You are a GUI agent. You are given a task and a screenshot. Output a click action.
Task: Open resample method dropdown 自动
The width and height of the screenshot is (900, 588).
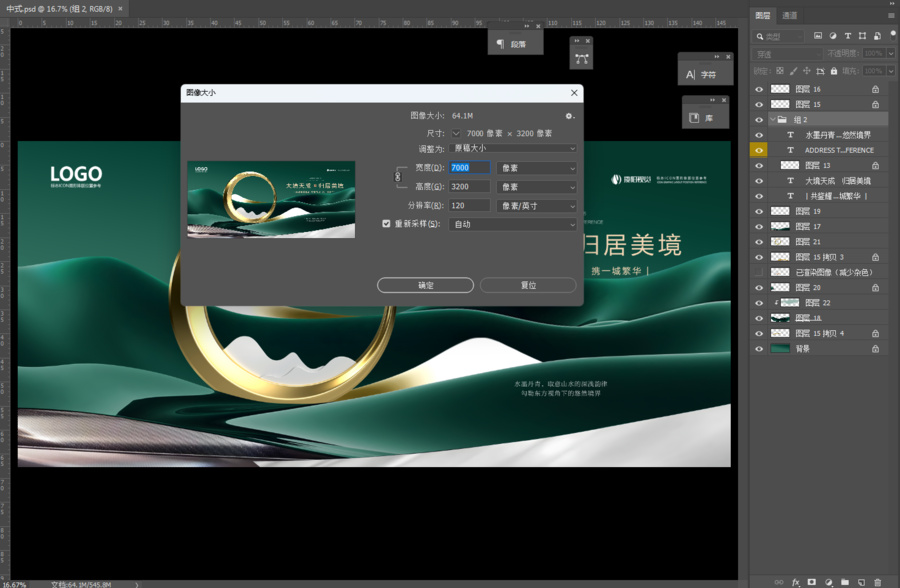[513, 224]
